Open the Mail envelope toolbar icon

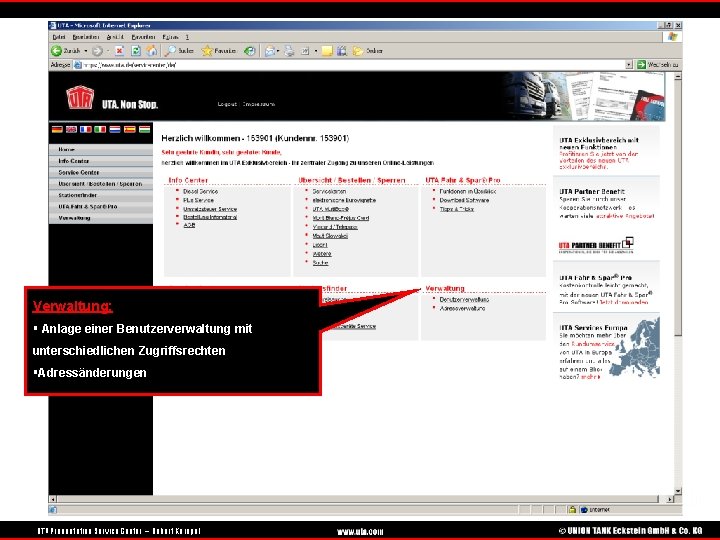[x=270, y=51]
